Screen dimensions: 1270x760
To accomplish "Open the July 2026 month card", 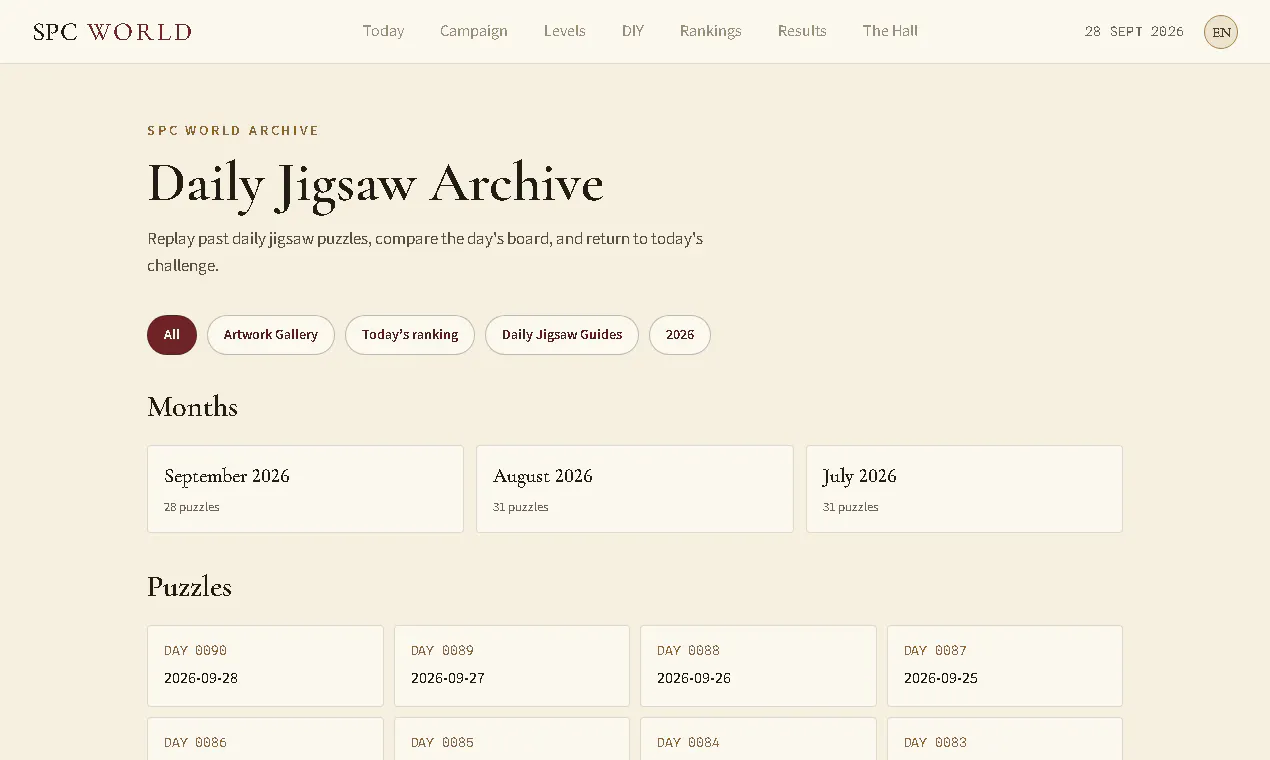I will 964,489.
